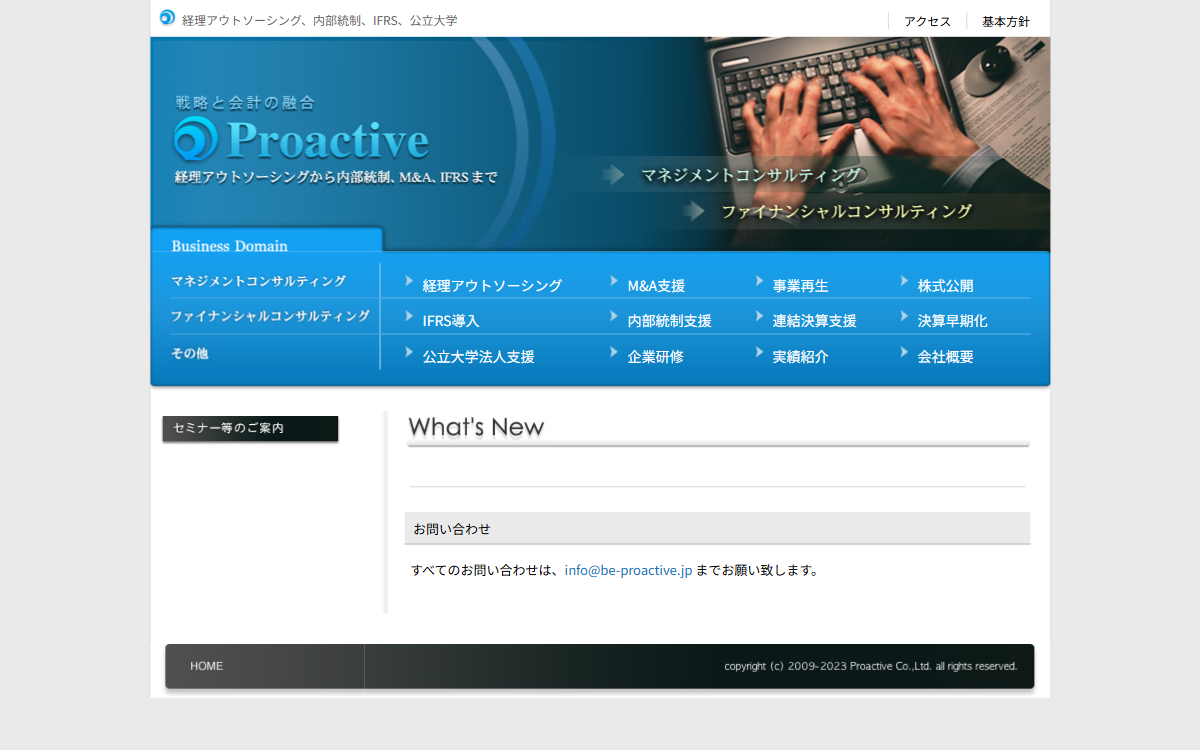Click the Proactive swirl logo in the banner

pyautogui.click(x=195, y=139)
